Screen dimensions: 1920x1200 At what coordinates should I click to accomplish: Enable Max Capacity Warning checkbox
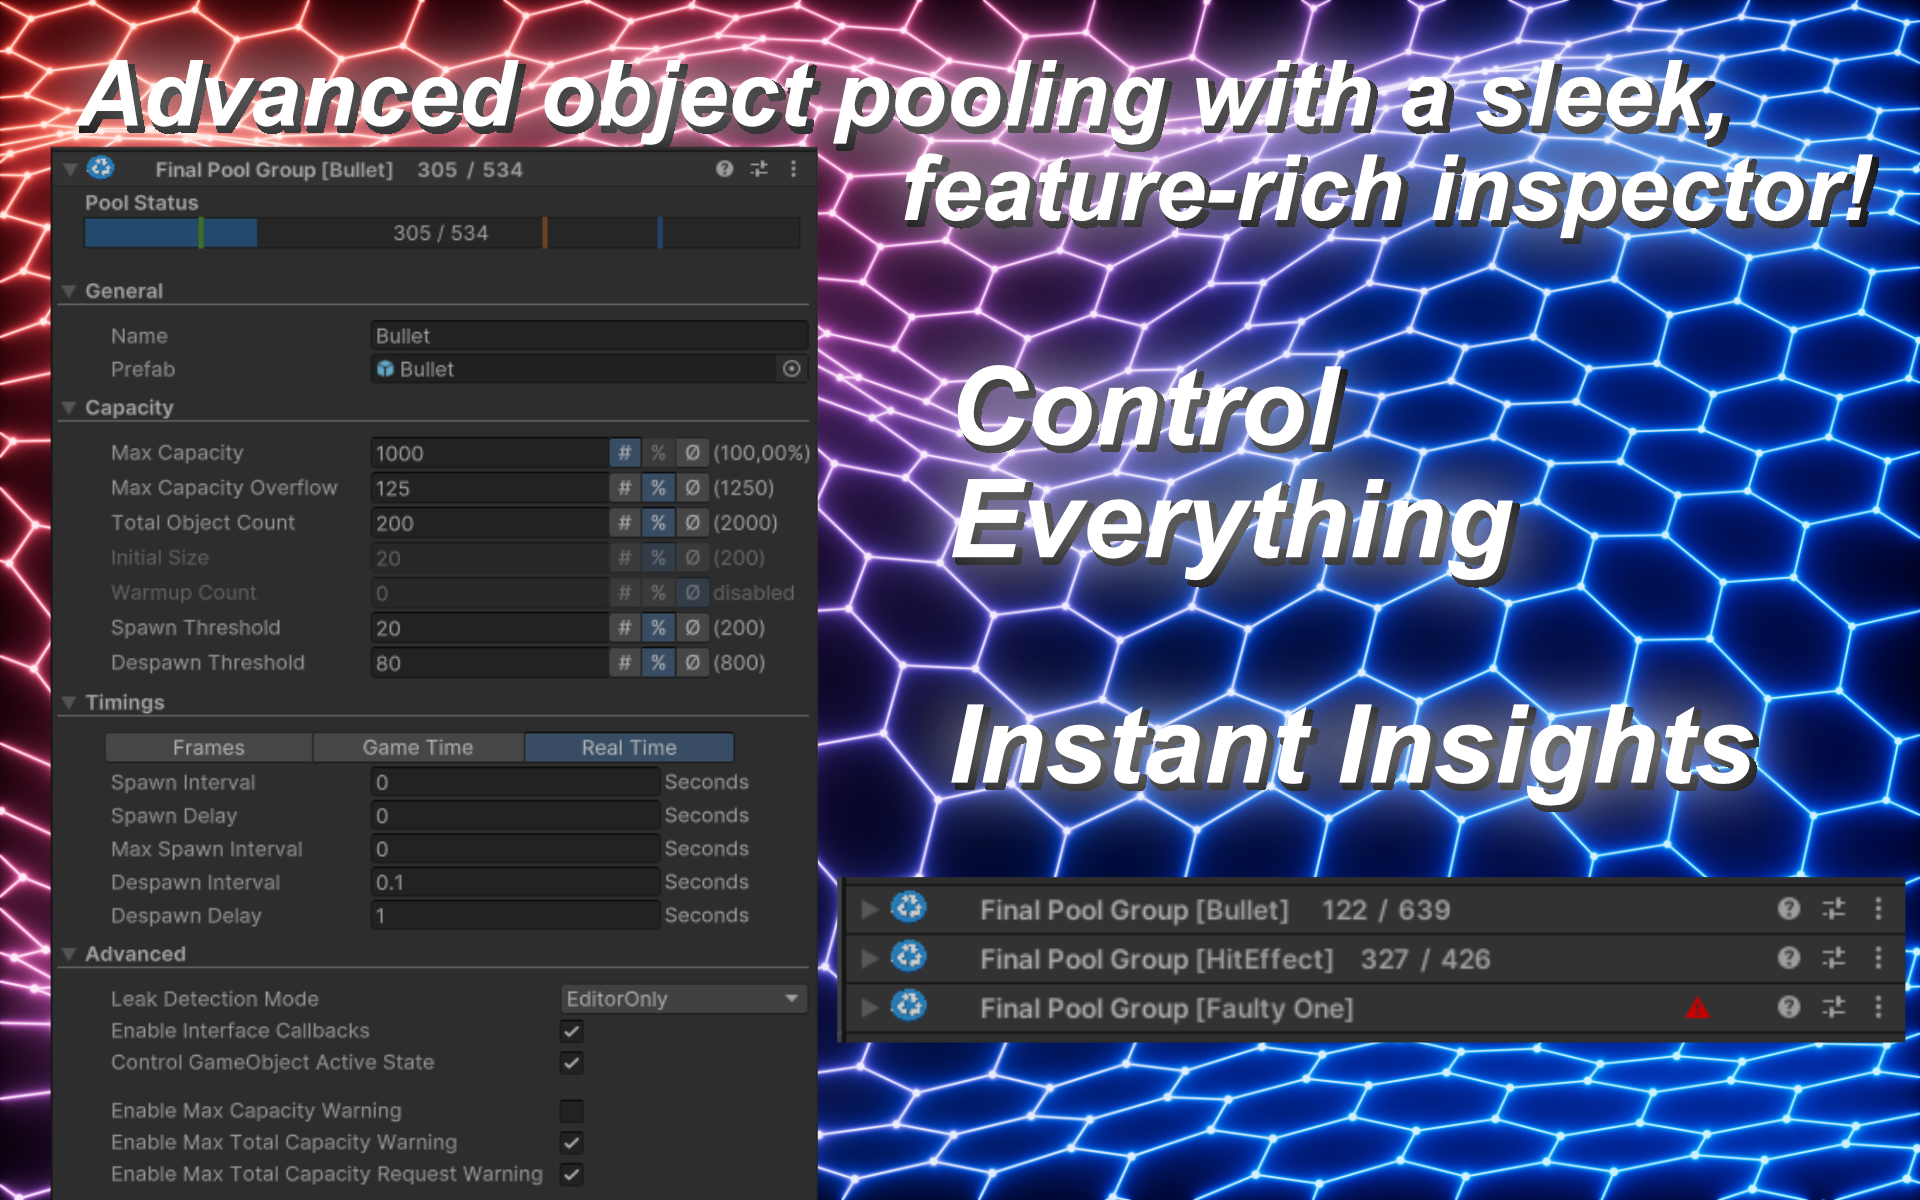click(571, 1111)
